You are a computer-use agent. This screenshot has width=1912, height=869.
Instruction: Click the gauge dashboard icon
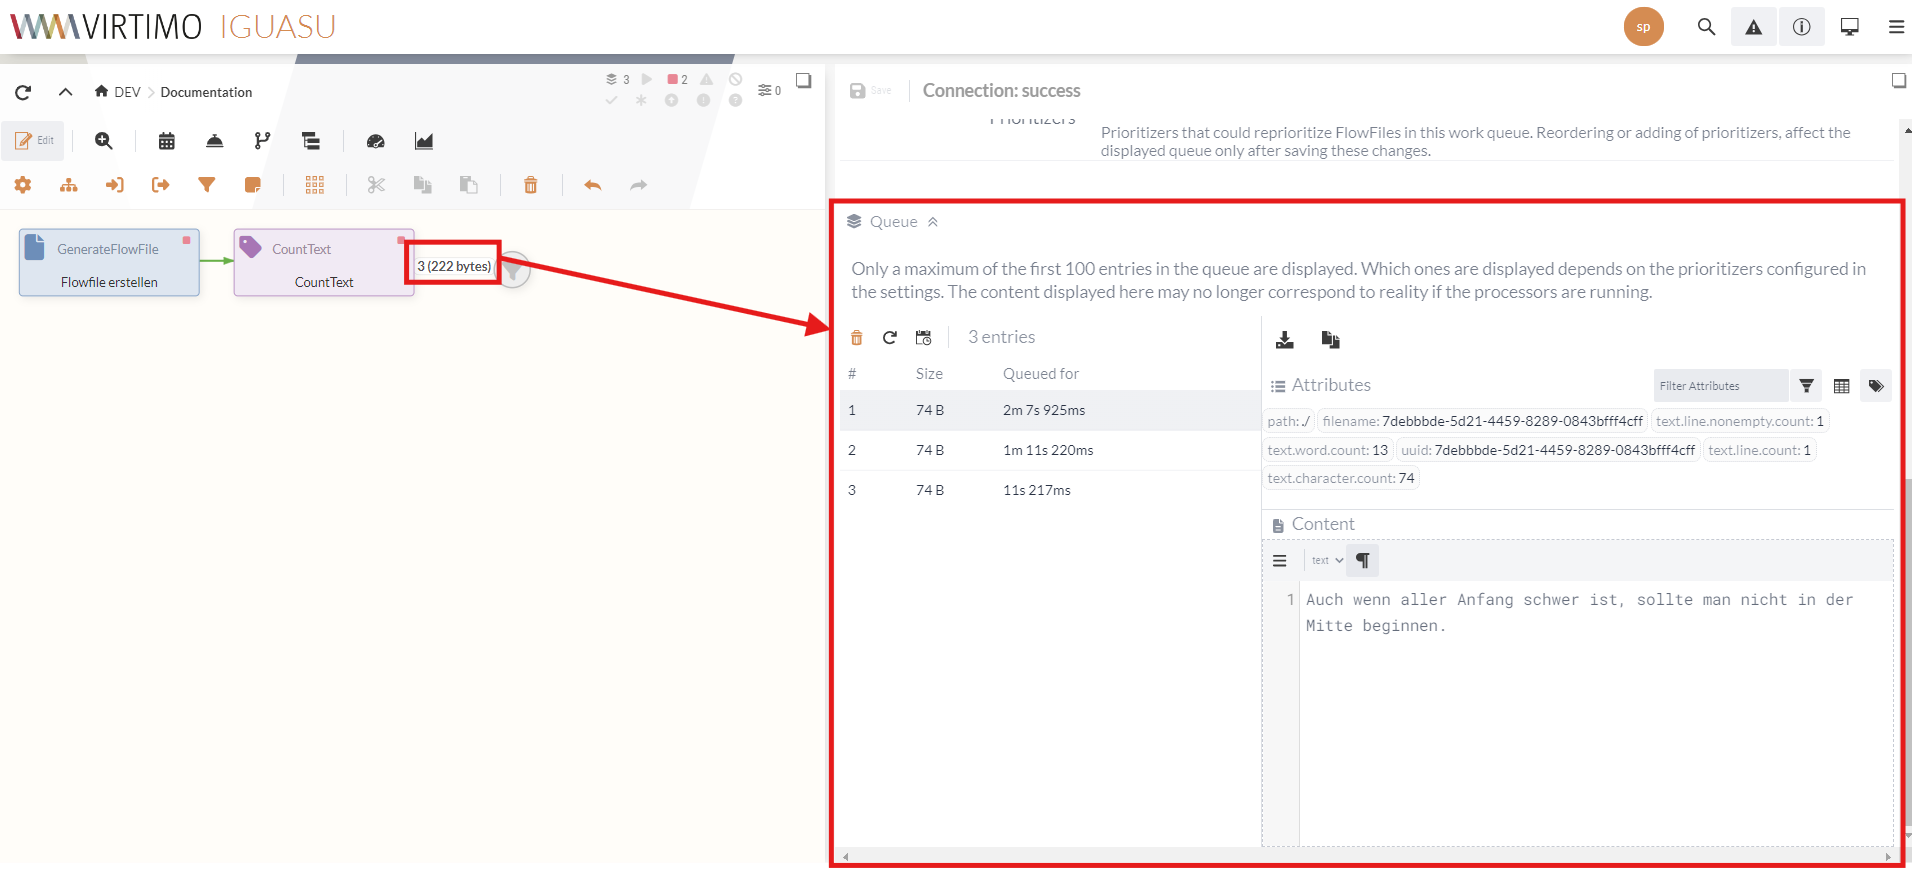376,141
